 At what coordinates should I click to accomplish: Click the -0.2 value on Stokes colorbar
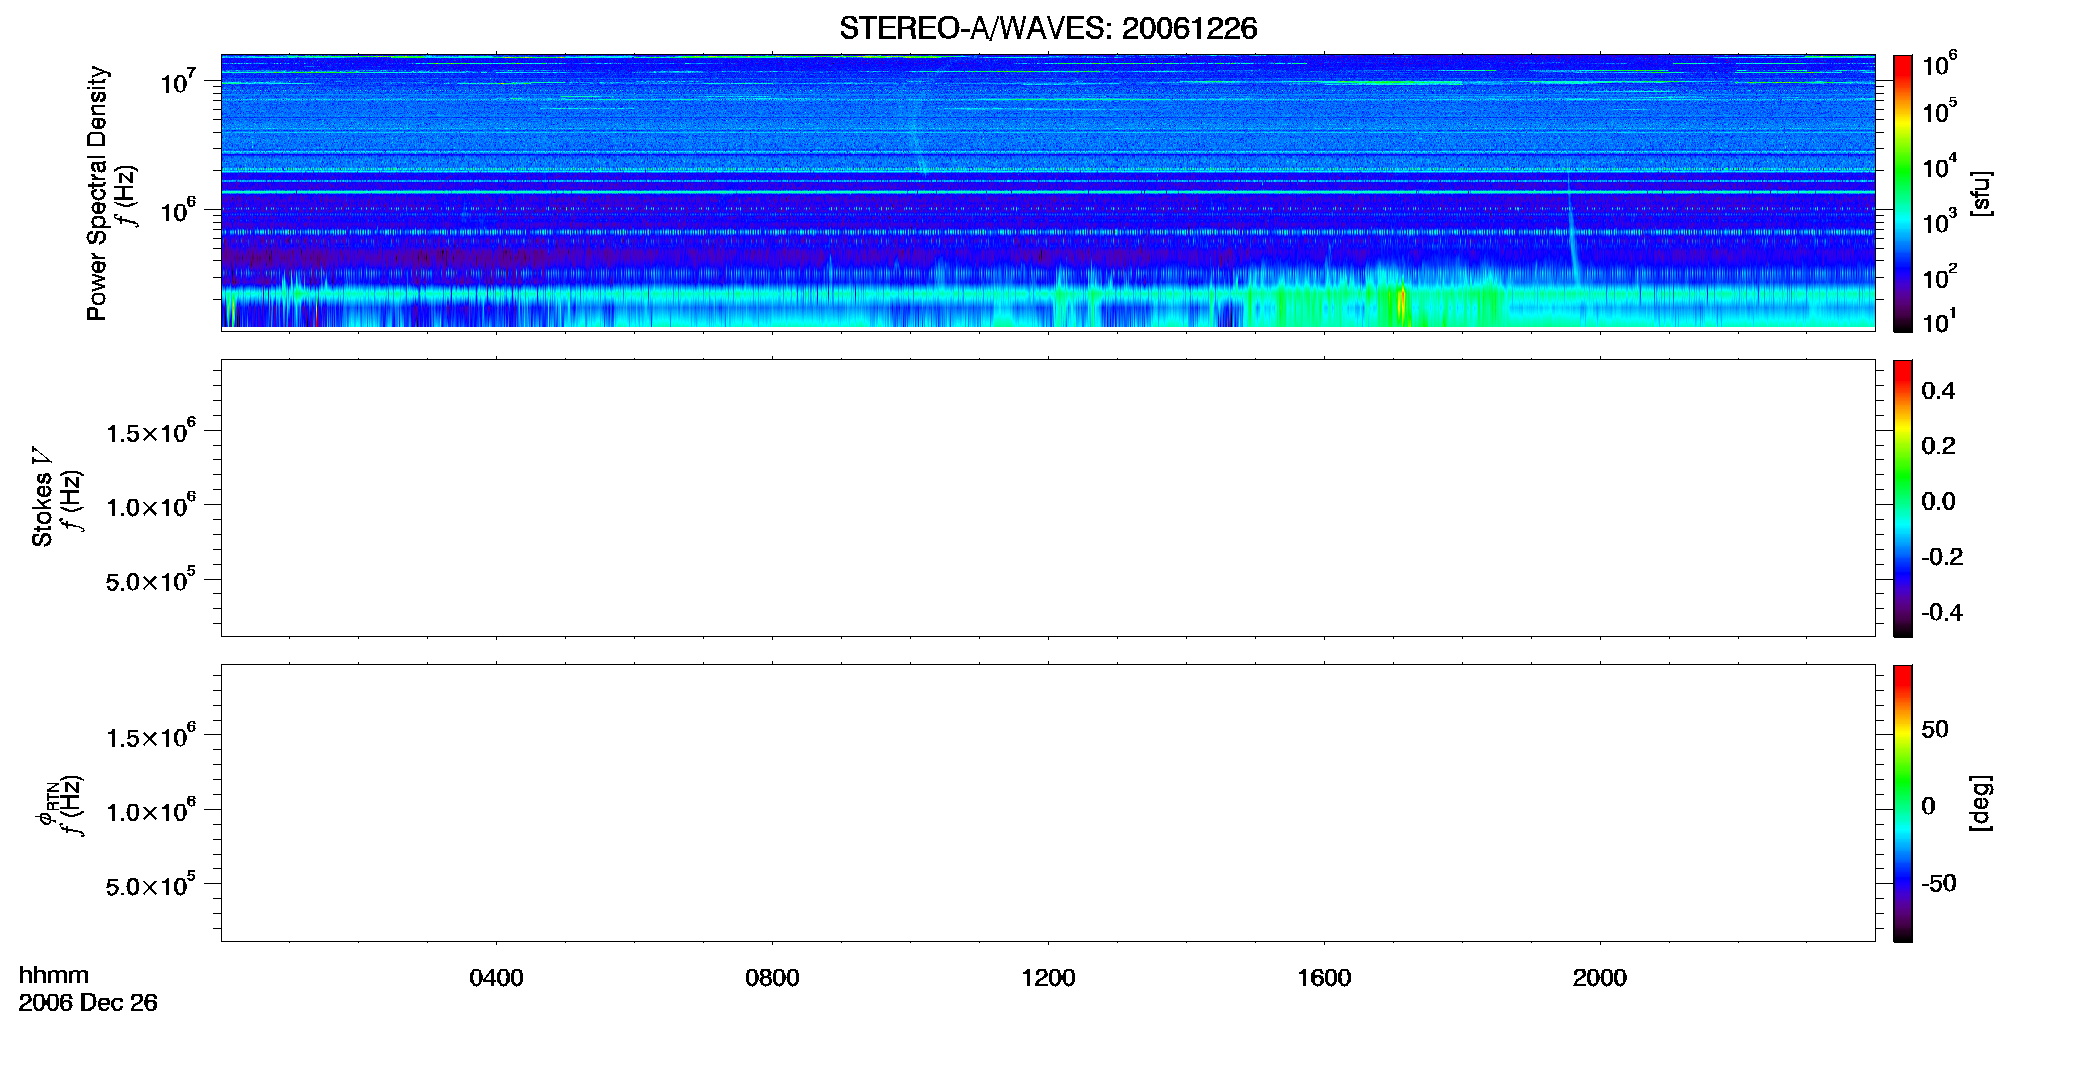(1941, 557)
